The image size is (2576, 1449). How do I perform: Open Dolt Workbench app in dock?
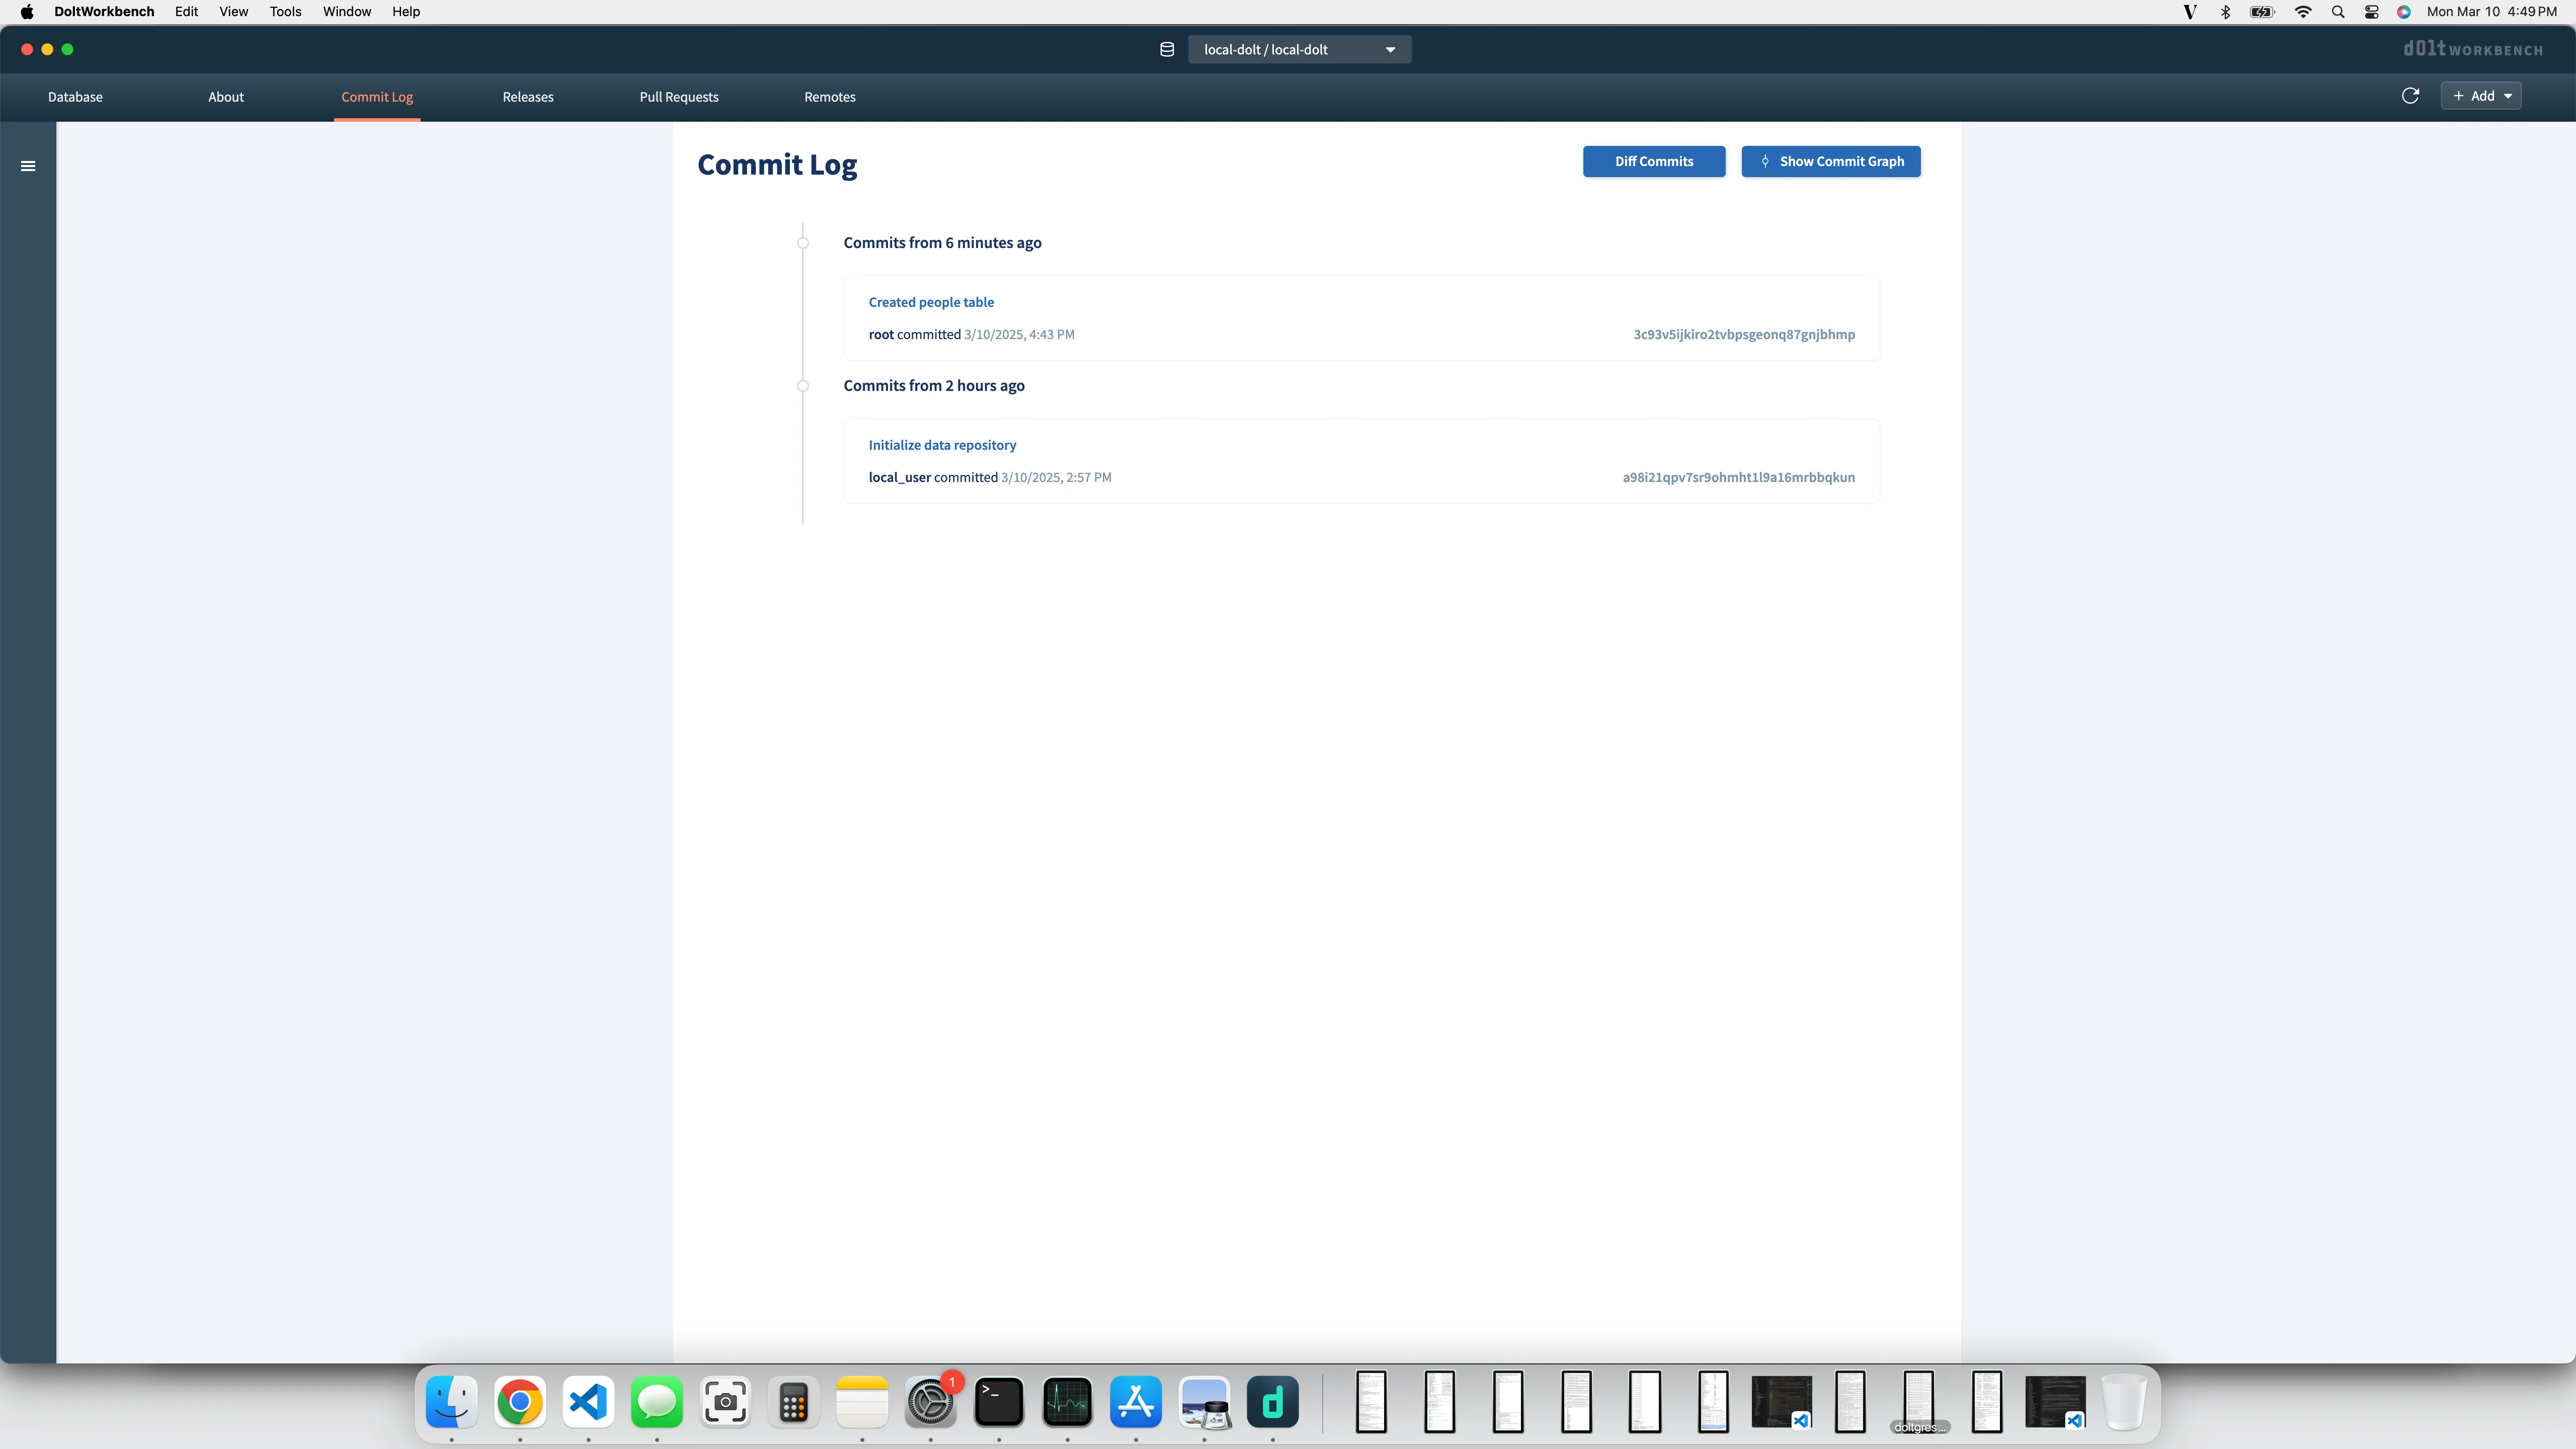pos(1272,1402)
